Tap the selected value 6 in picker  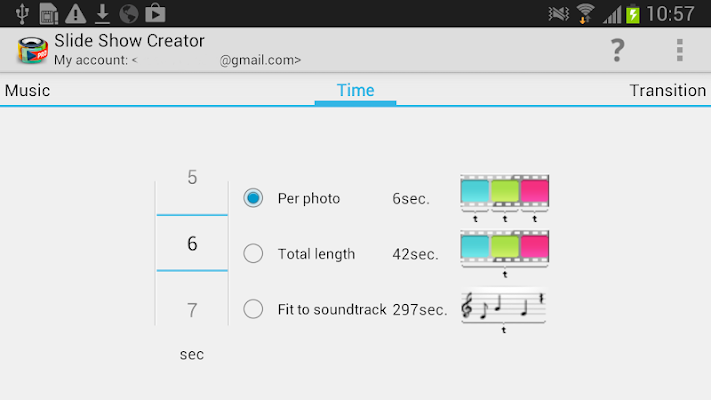(192, 244)
